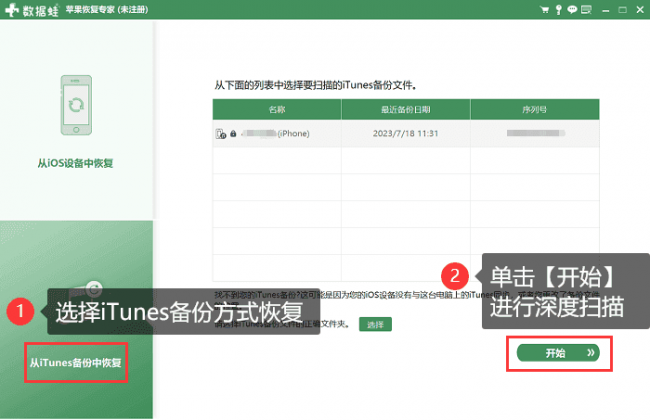Viewport: 650px width, 420px height.
Task: Open the chat feedback bubble icon
Action: (572, 10)
